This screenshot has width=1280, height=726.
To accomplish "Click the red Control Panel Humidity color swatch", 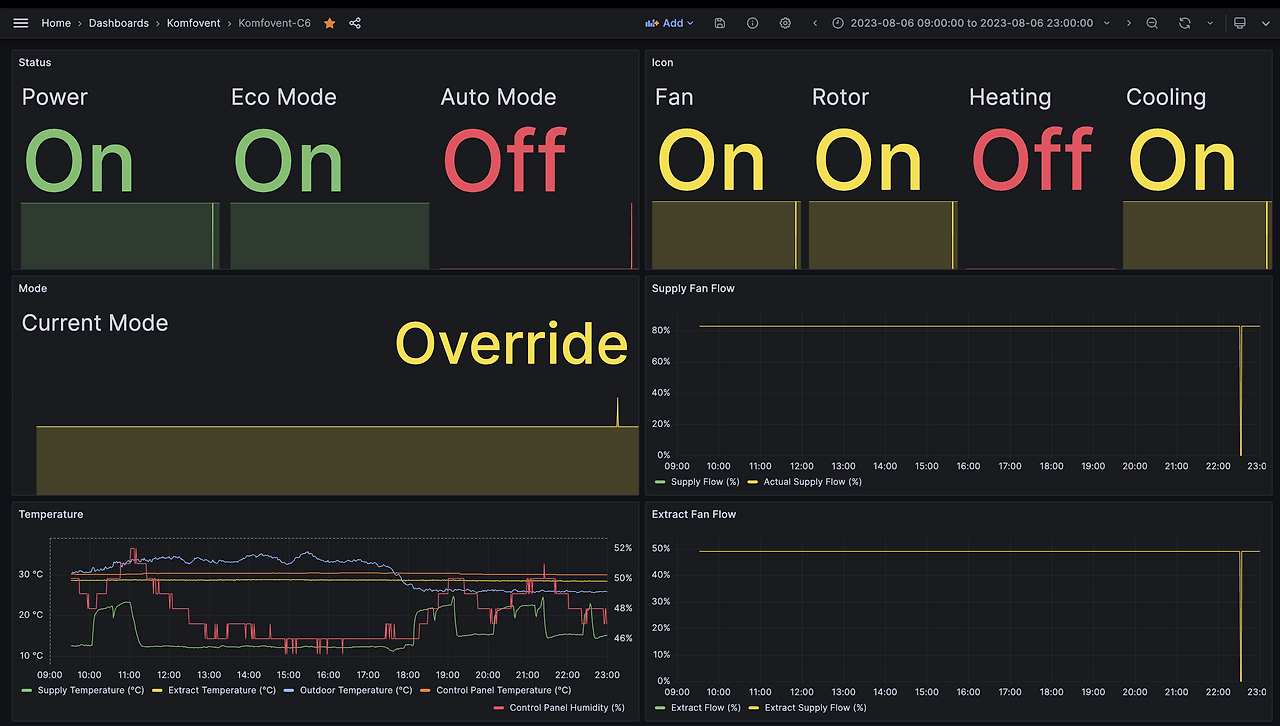I will click(501, 708).
